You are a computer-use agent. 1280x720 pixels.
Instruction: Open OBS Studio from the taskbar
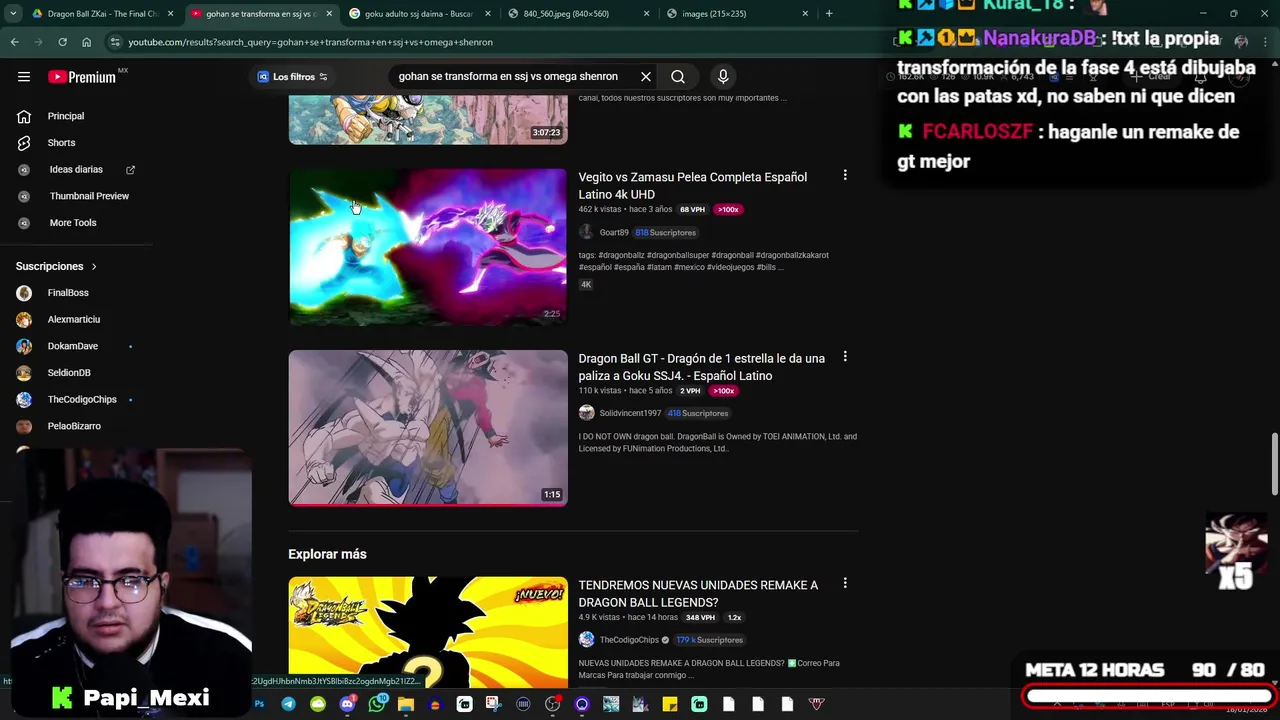[x=552, y=704]
